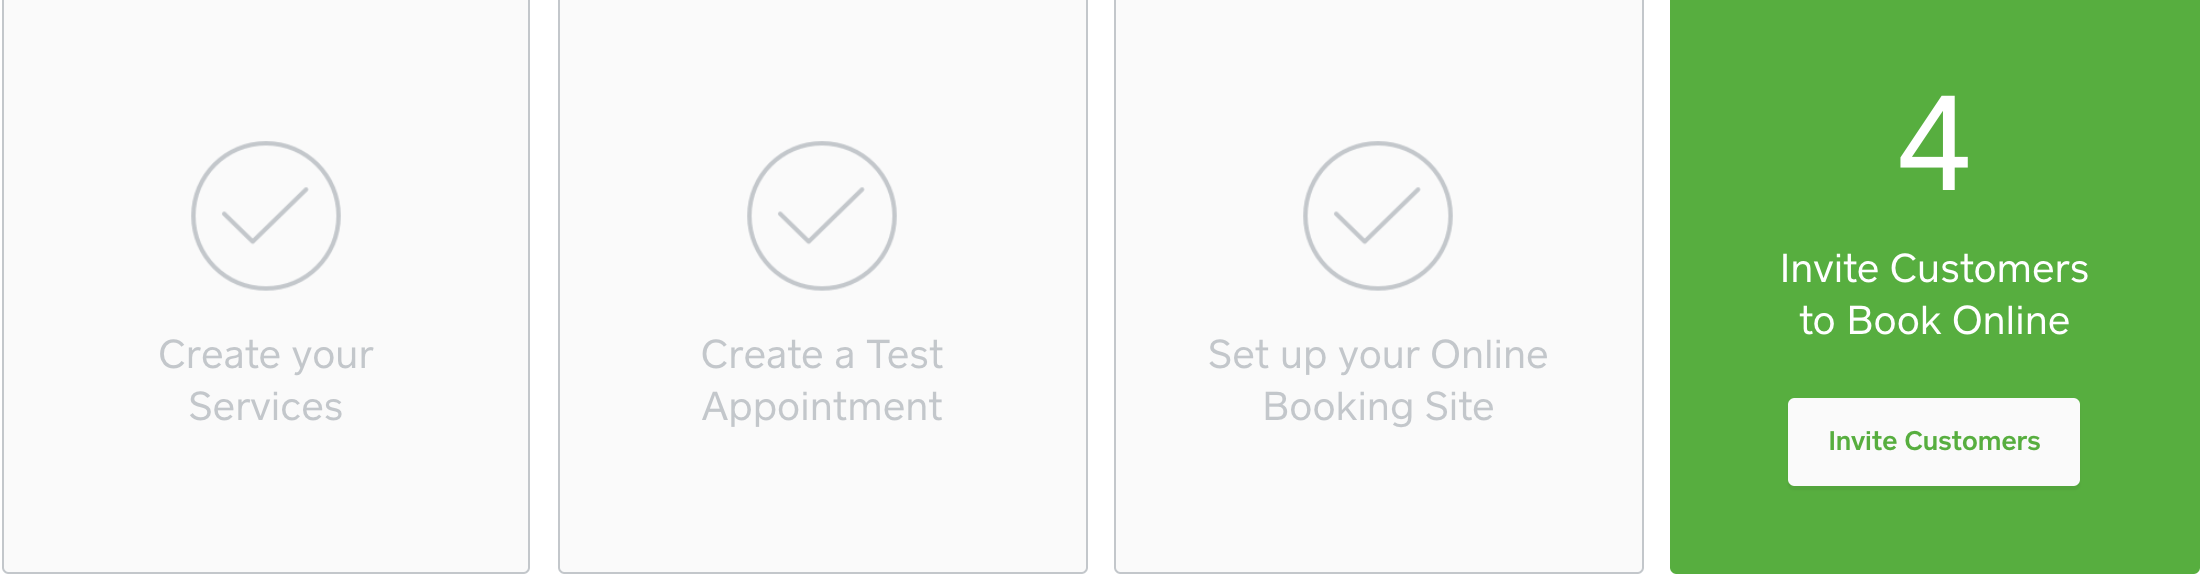2200x578 pixels.
Task: Click the large step number 4
Action: 1934,143
